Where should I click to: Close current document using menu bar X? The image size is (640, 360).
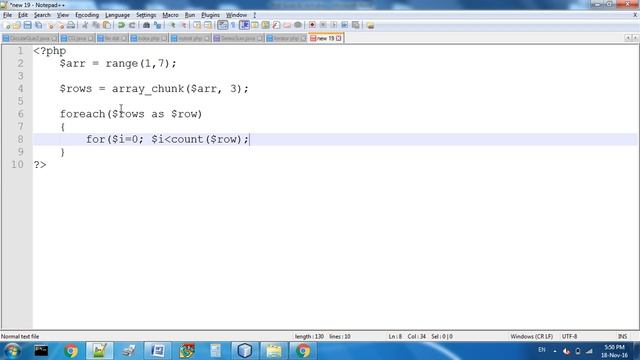(635, 15)
